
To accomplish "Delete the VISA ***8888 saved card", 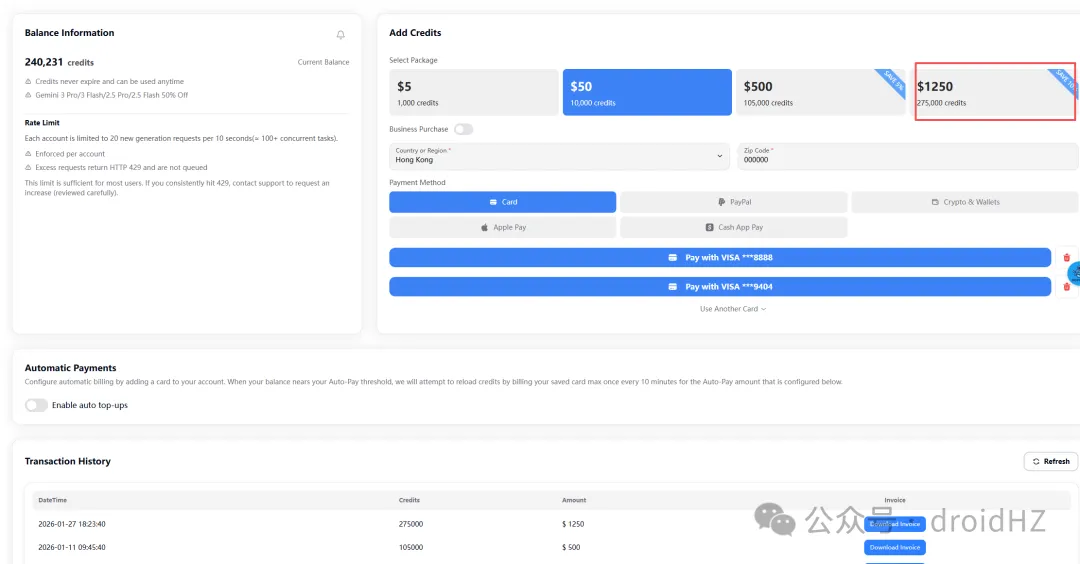I will (1066, 258).
